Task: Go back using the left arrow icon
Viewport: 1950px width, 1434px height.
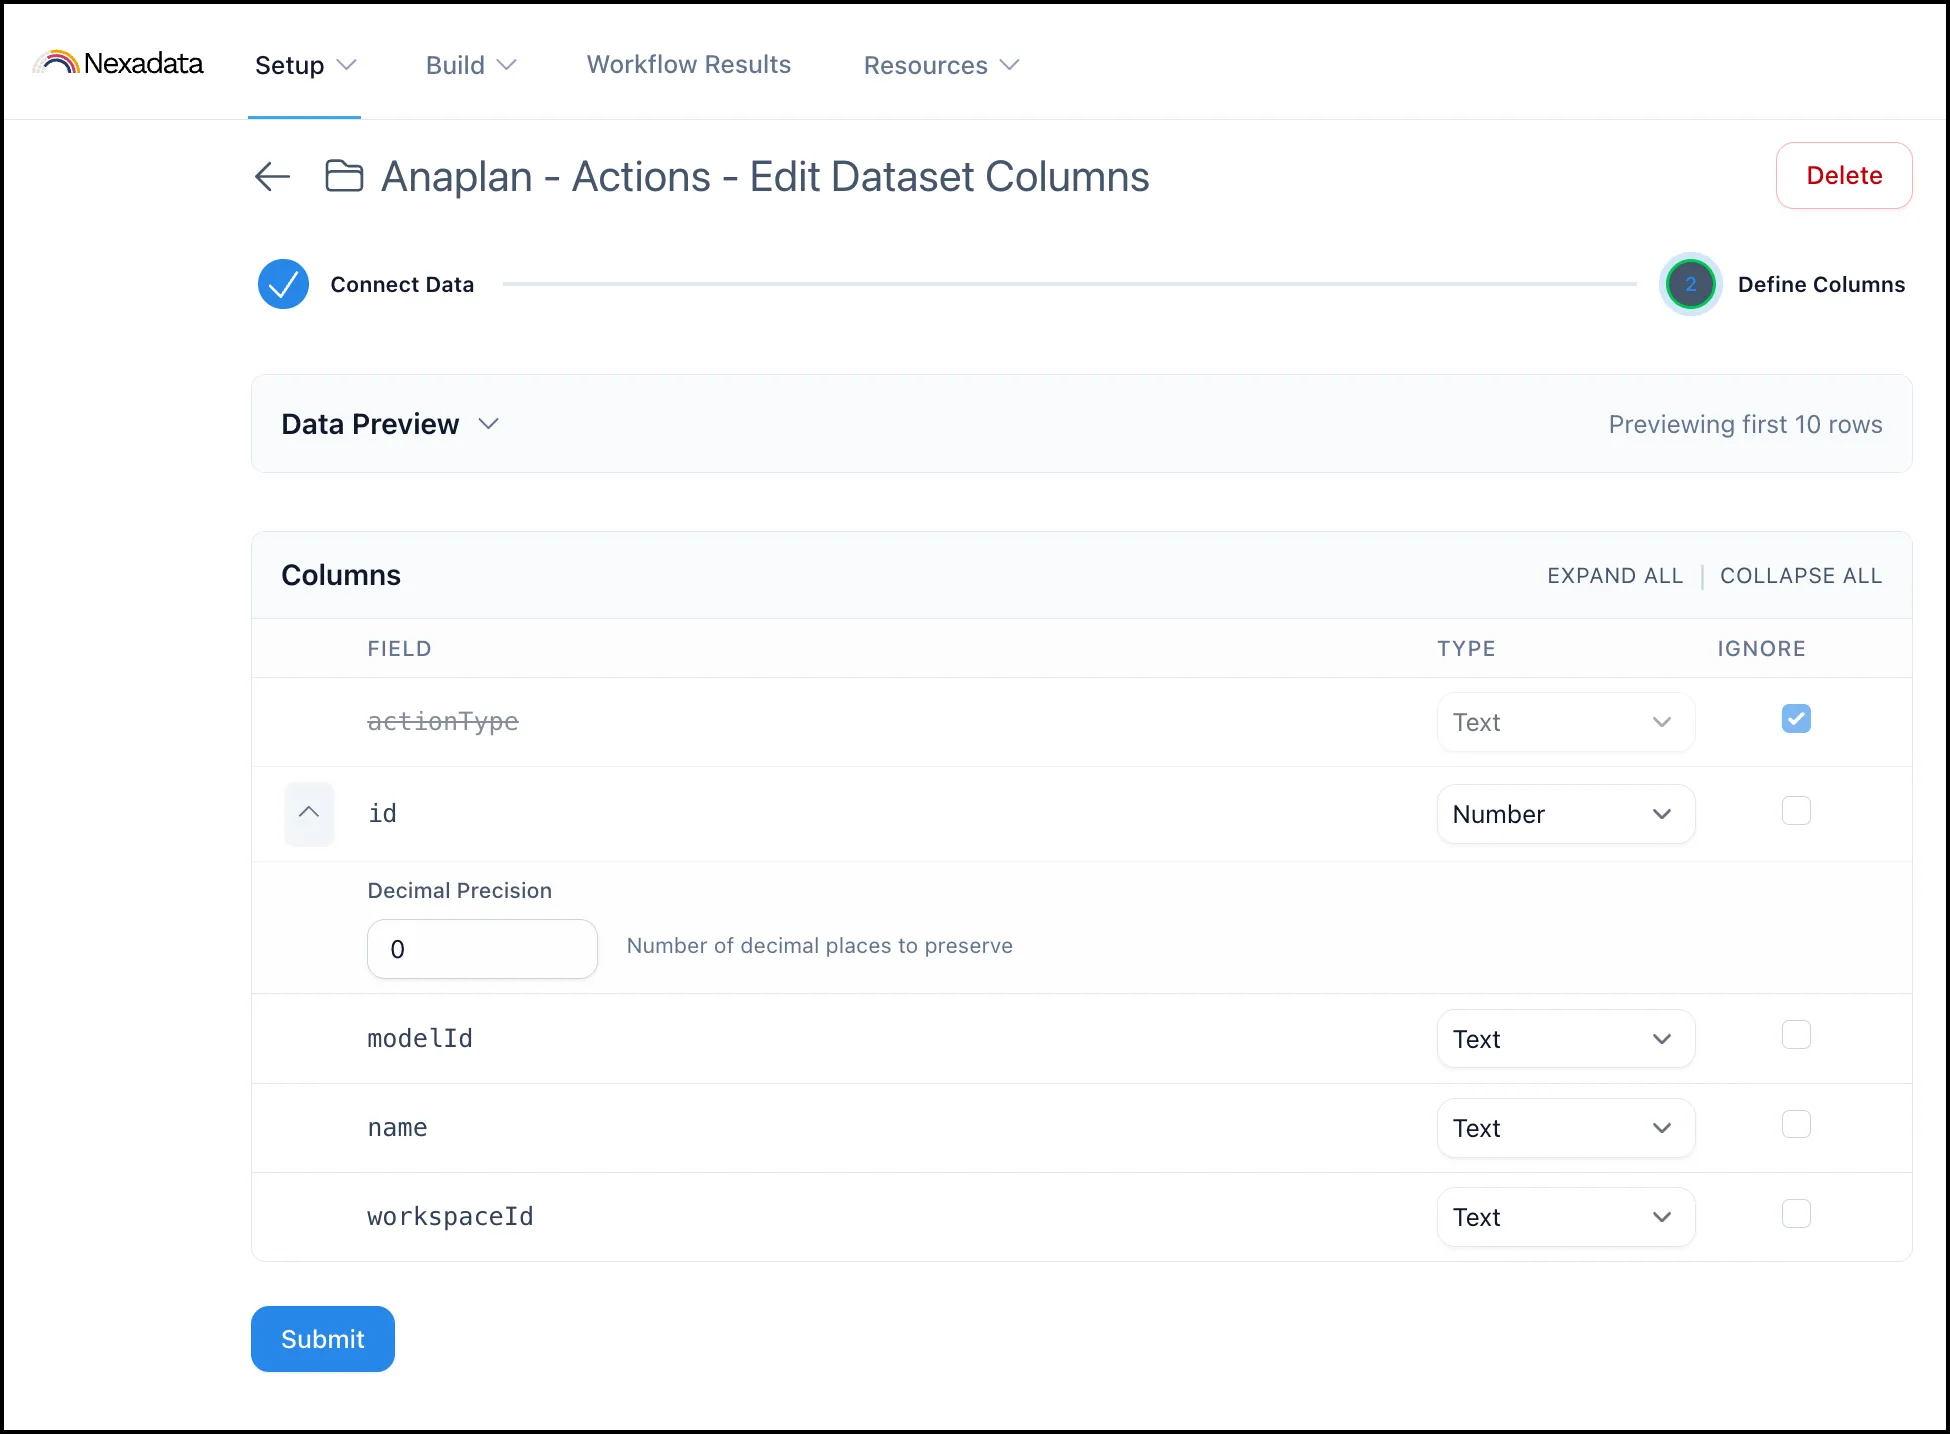Action: pyautogui.click(x=272, y=177)
